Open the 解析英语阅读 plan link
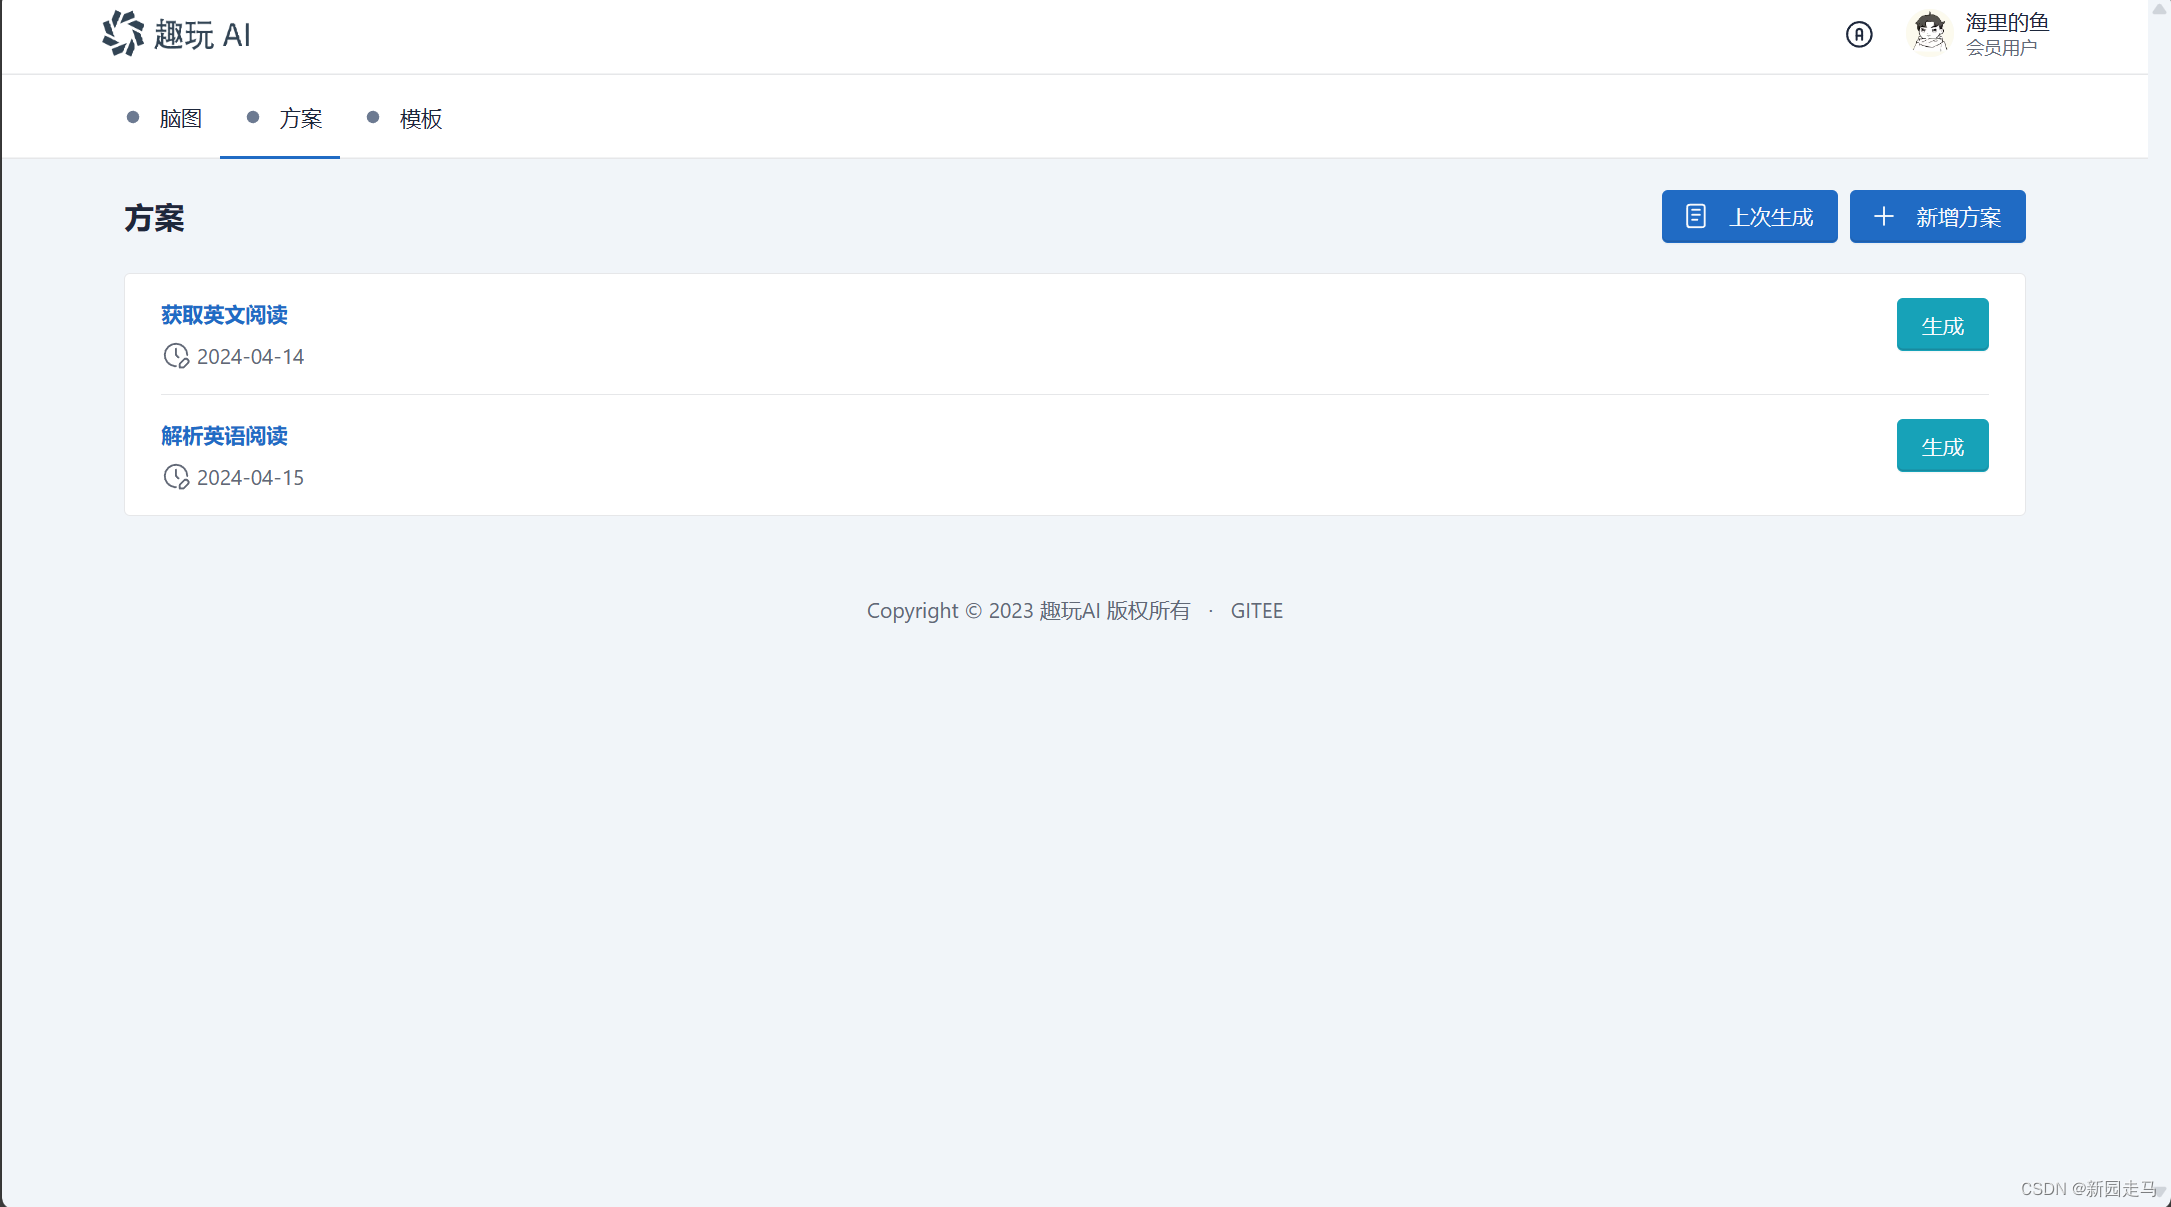This screenshot has width=2171, height=1207. pyautogui.click(x=224, y=436)
